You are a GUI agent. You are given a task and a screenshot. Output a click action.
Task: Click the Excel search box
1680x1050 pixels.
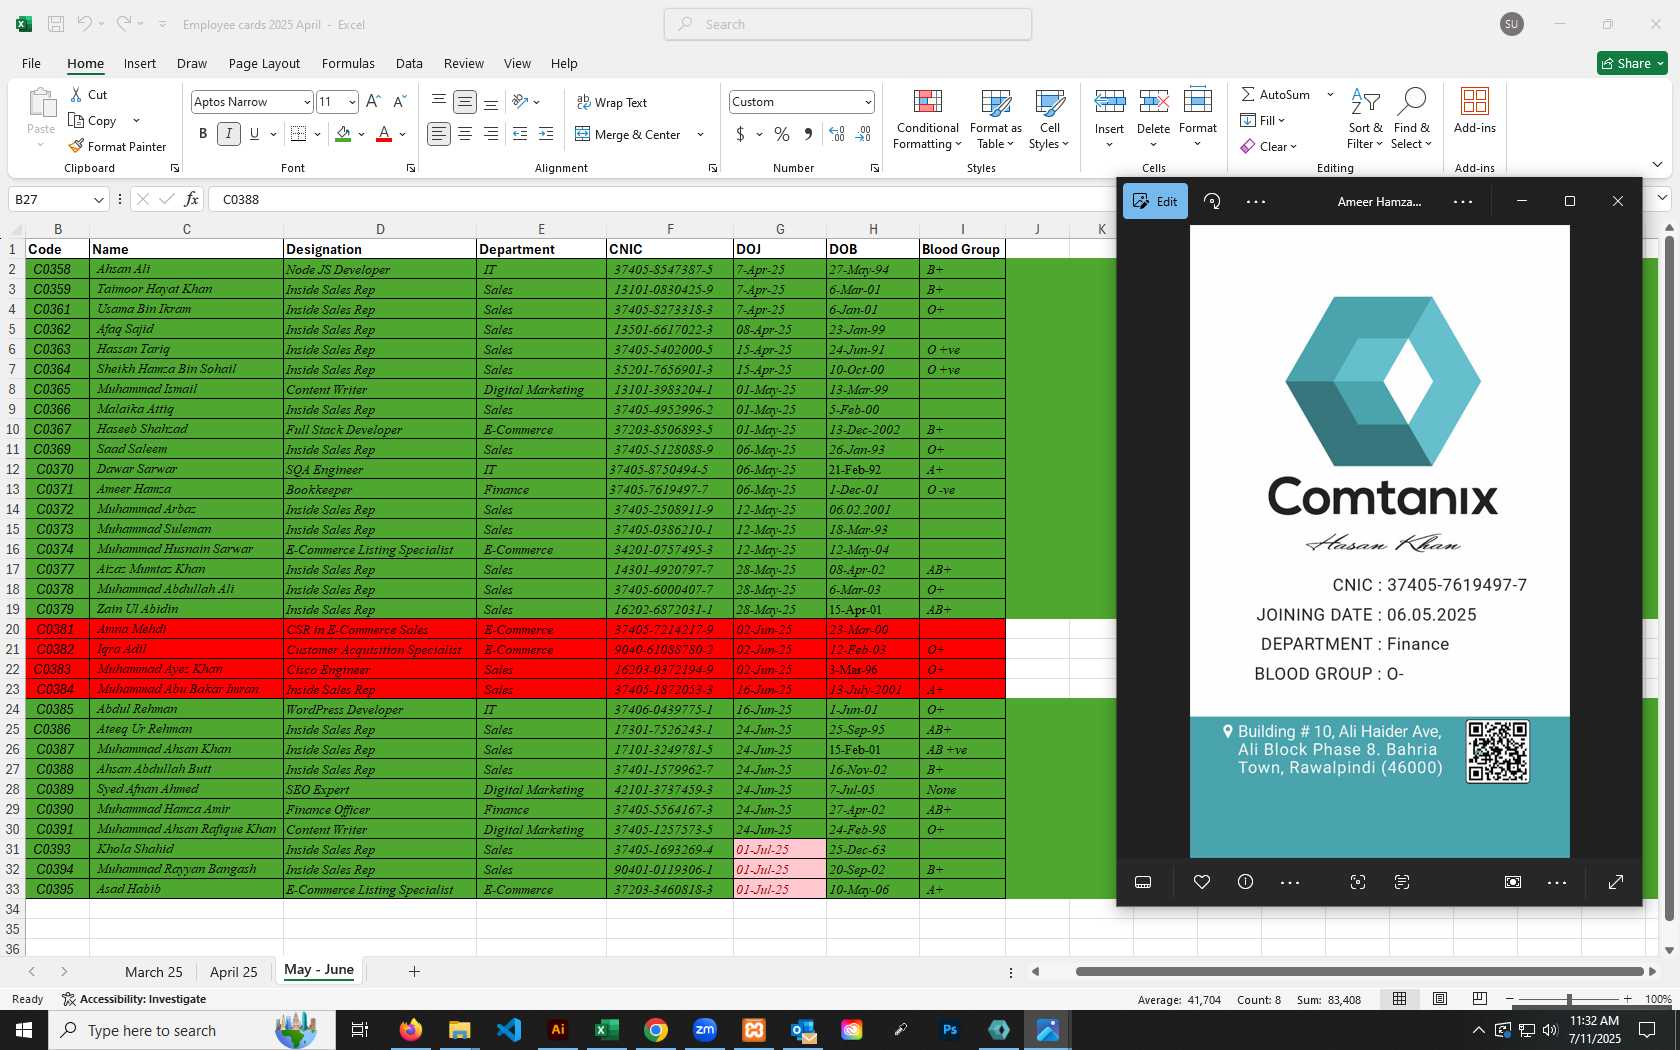pos(848,24)
